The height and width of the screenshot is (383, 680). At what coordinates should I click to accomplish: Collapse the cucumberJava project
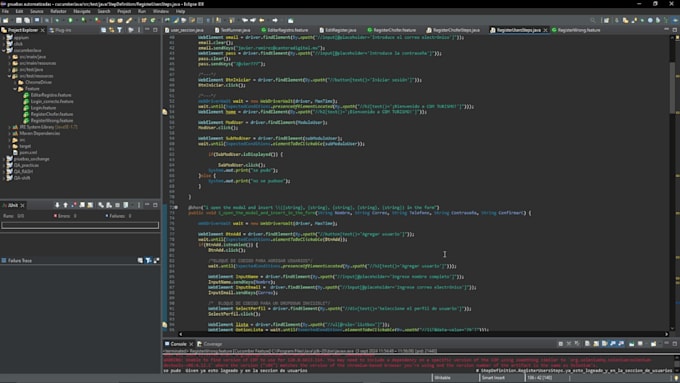click(x=4, y=50)
